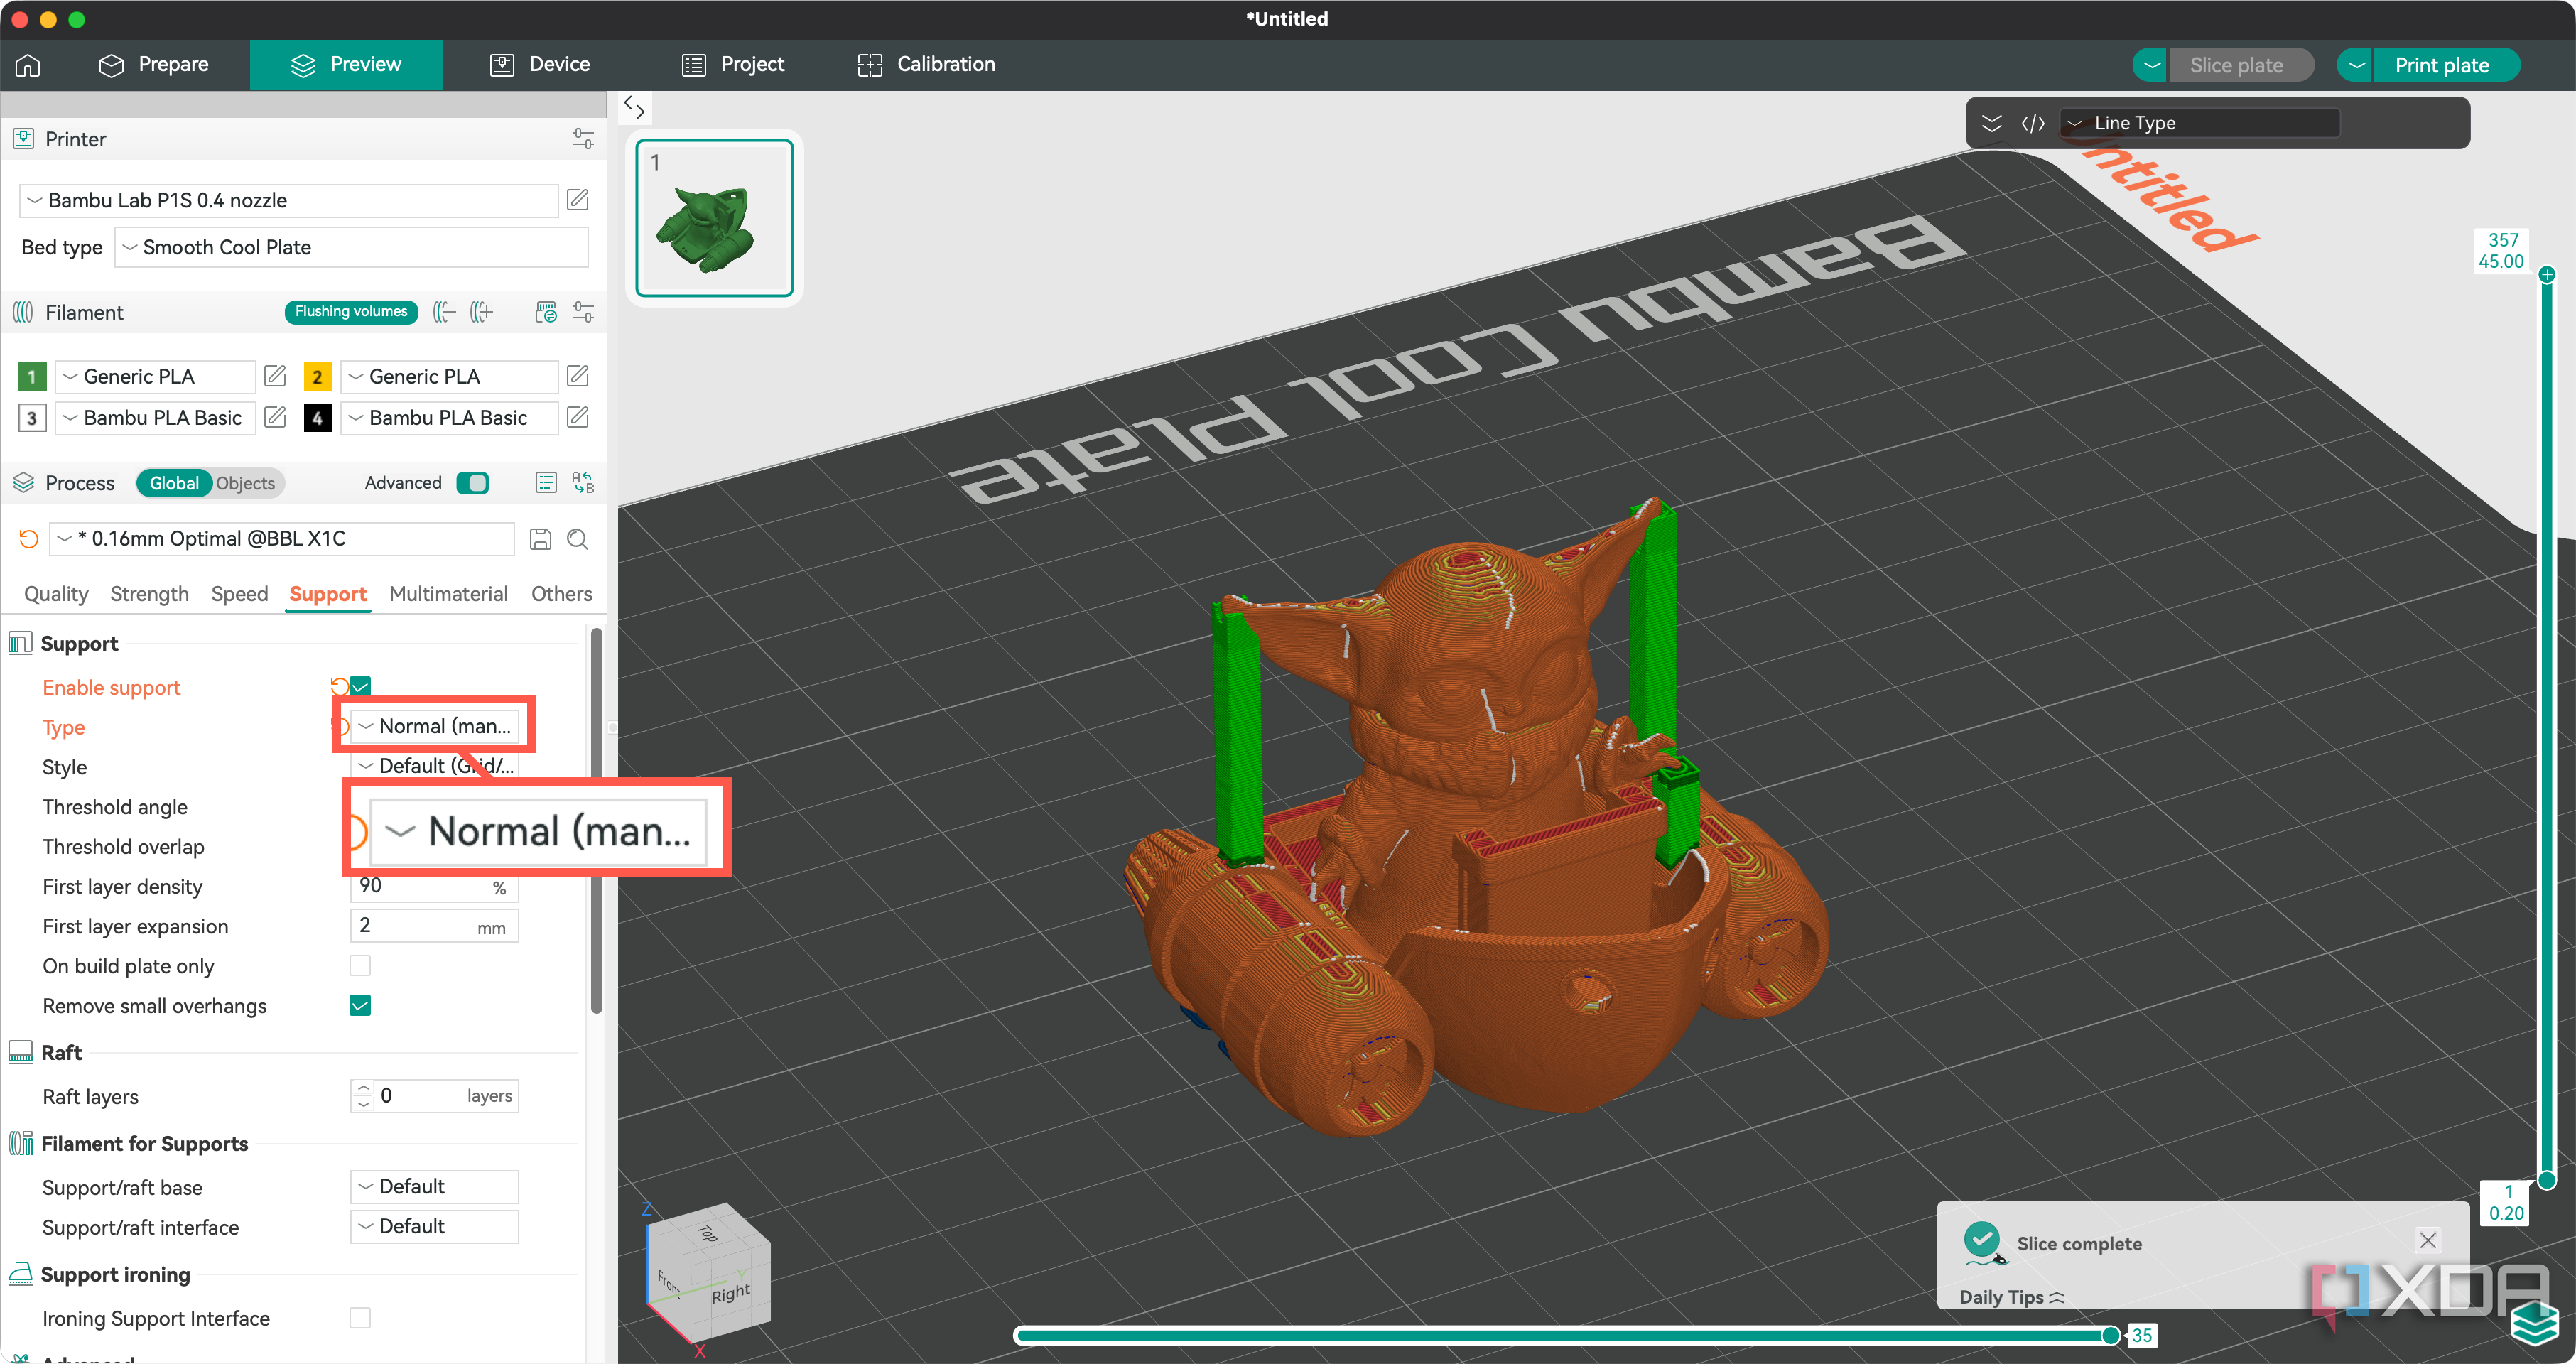Edit filament 4 Bambu PLA Basic preset
The width and height of the screenshot is (2576, 1364).
pyautogui.click(x=578, y=417)
